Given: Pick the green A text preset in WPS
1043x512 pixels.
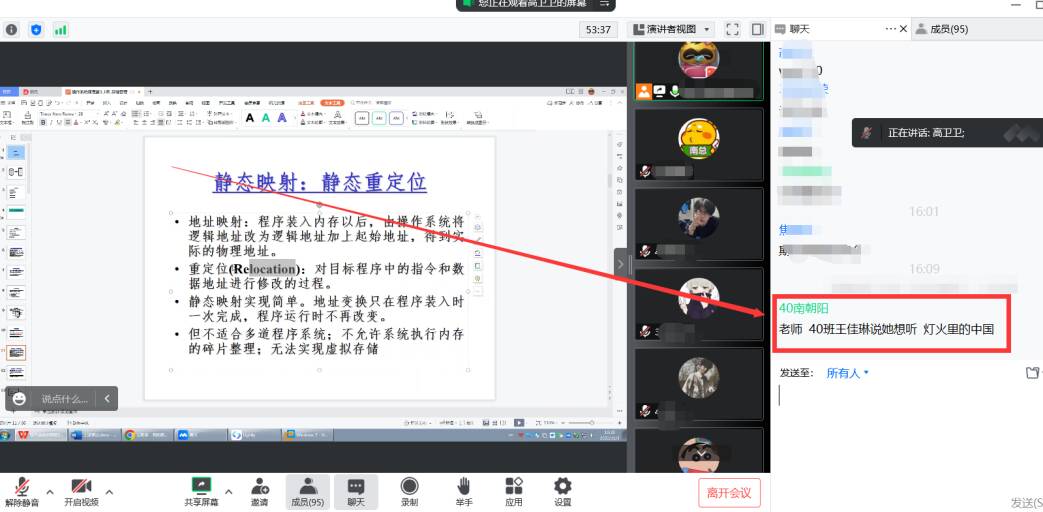Looking at the screenshot, I should click(265, 118).
